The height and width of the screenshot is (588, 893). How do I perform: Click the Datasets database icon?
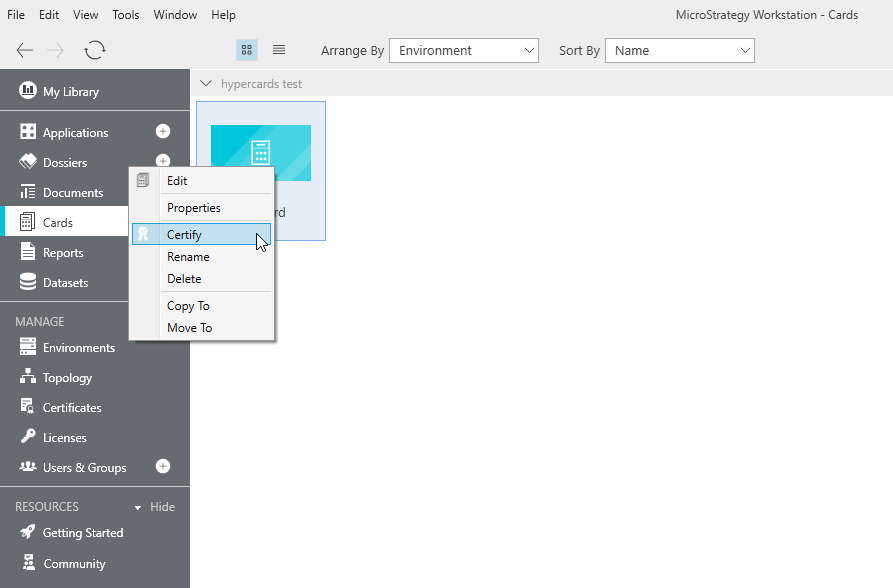pos(27,281)
